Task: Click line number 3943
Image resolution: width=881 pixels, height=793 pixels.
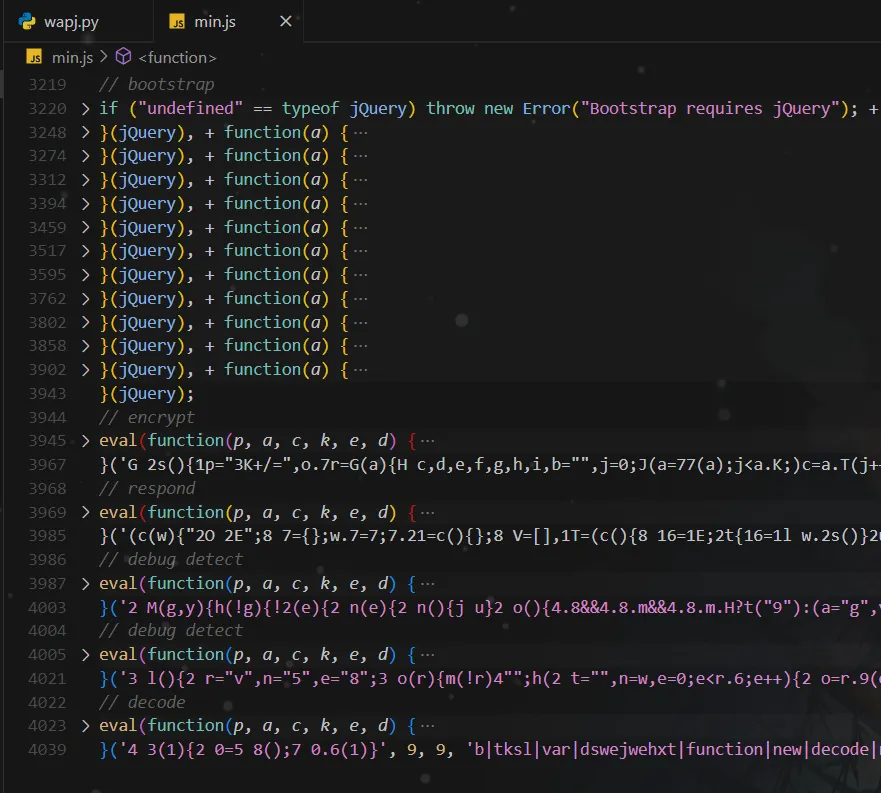Action: coord(47,393)
